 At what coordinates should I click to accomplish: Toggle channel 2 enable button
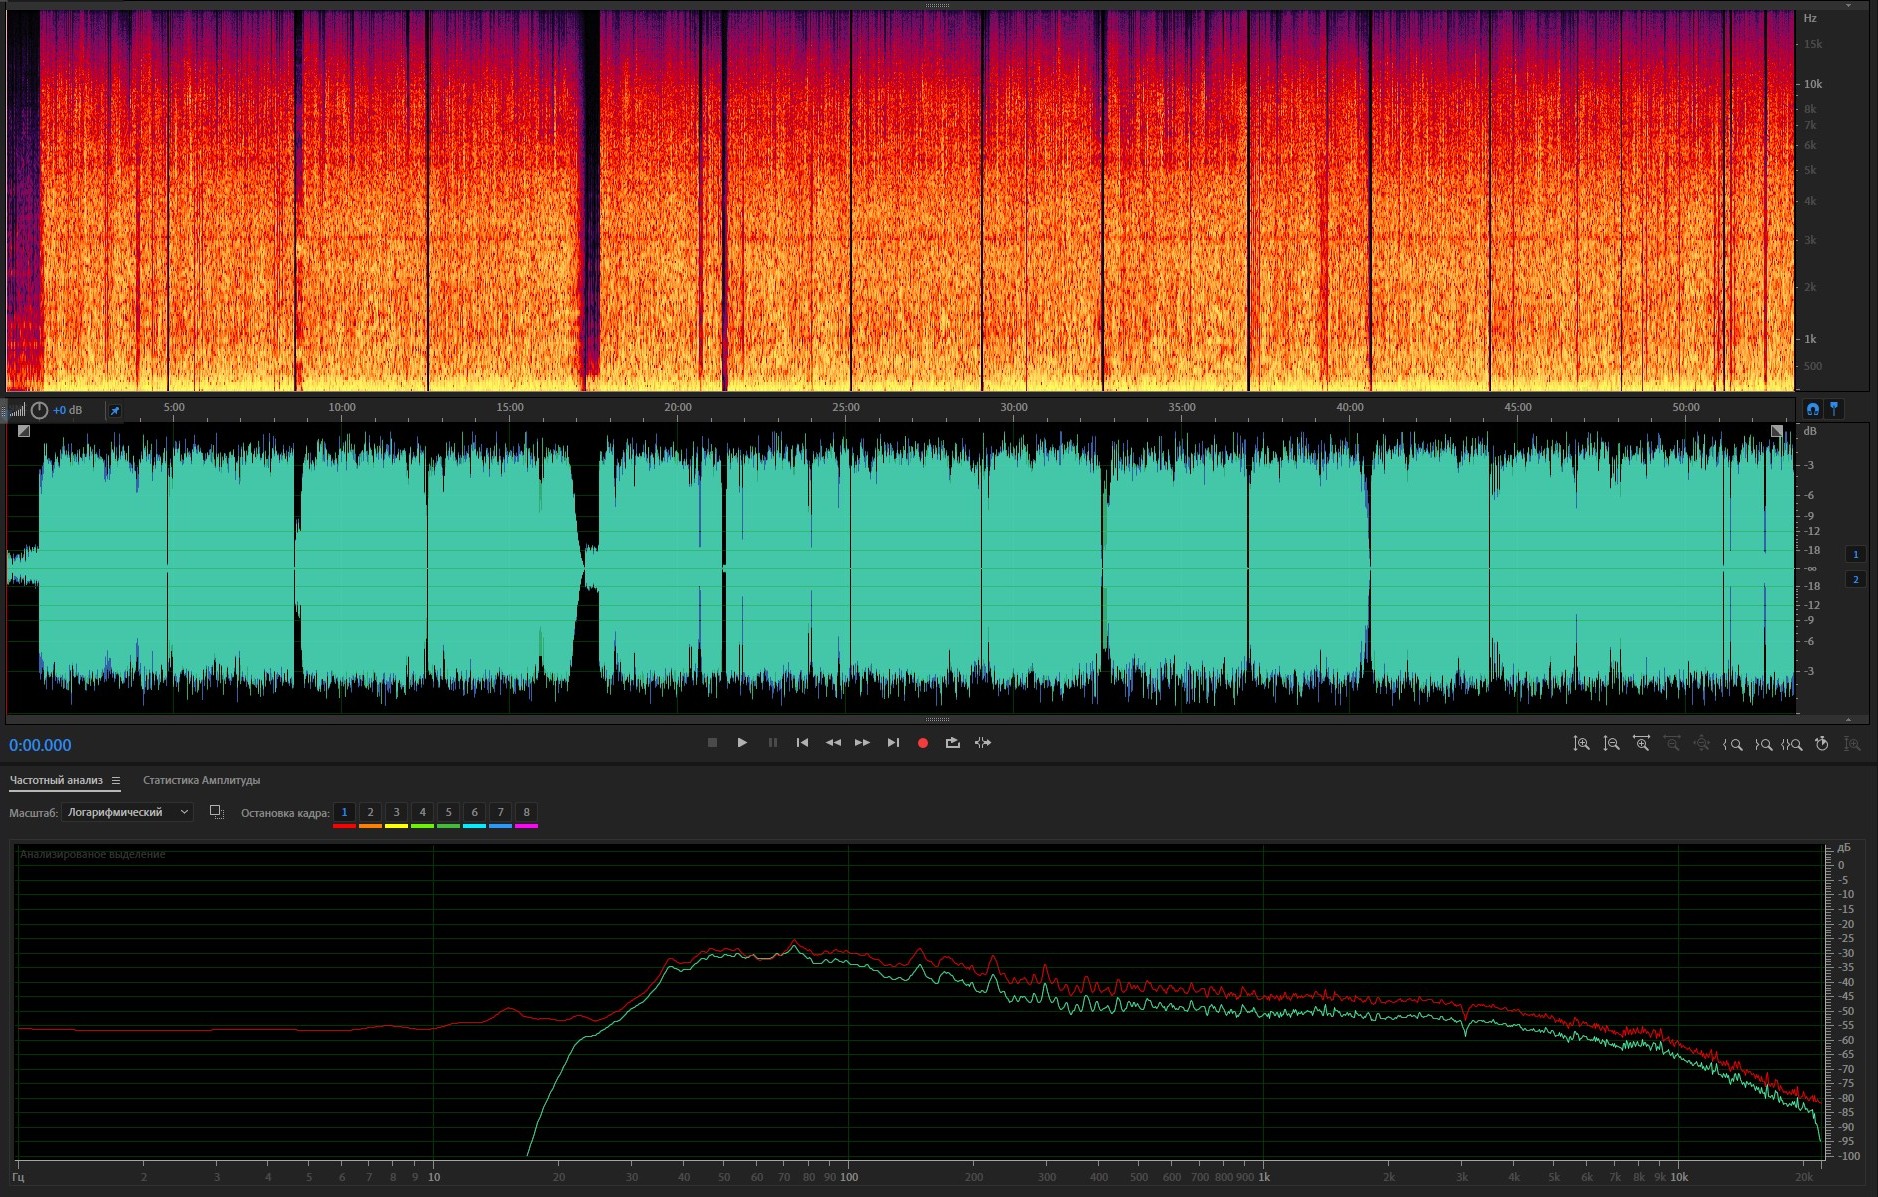tap(1855, 580)
